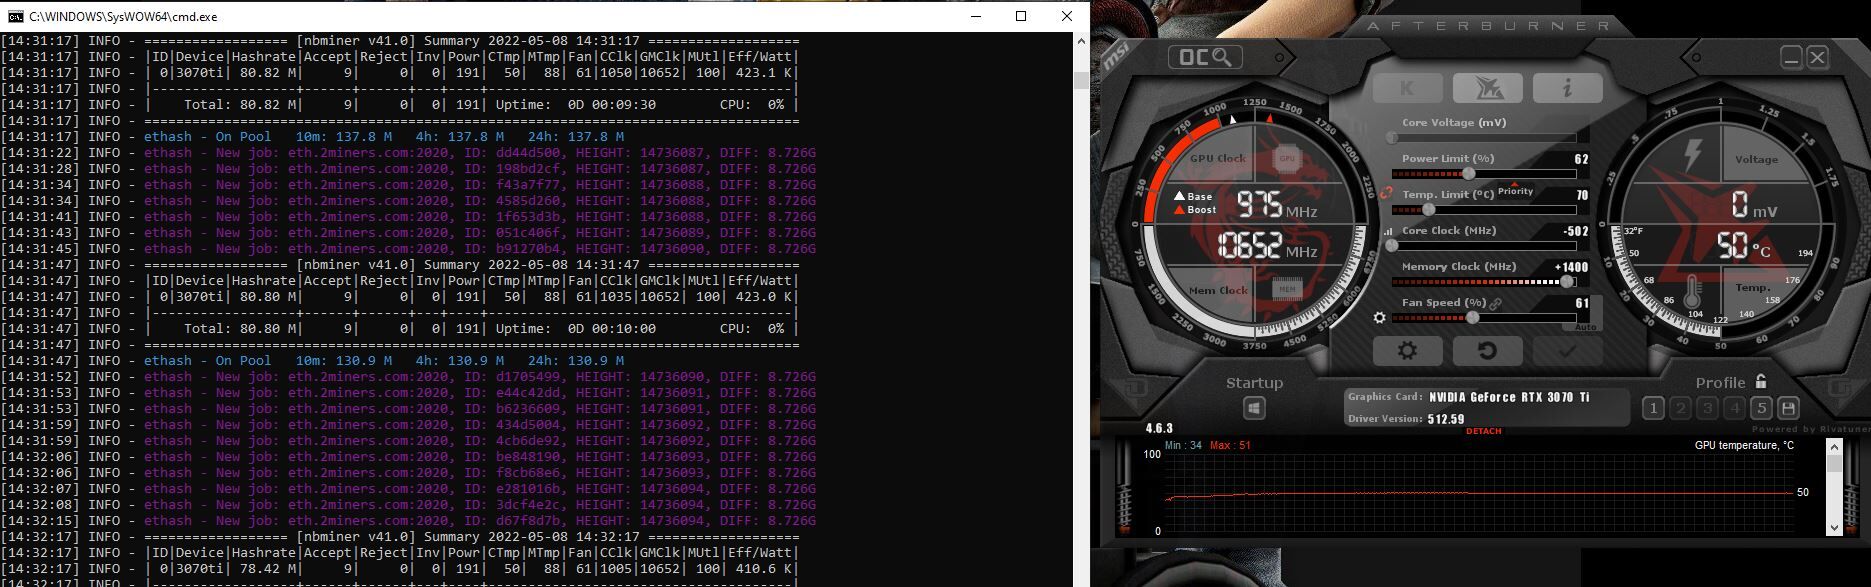
Task: Click the thermometer temperature icon
Action: (1691, 293)
